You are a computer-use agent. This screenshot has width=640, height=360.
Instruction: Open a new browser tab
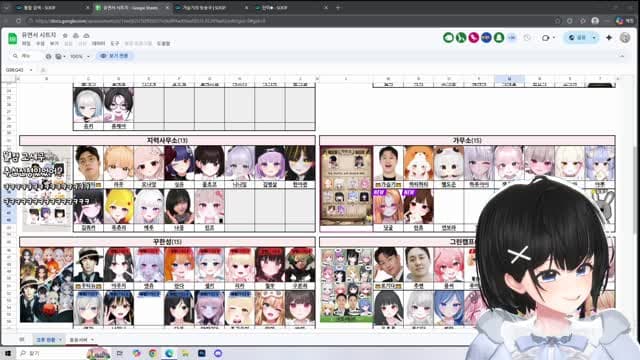click(x=338, y=7)
